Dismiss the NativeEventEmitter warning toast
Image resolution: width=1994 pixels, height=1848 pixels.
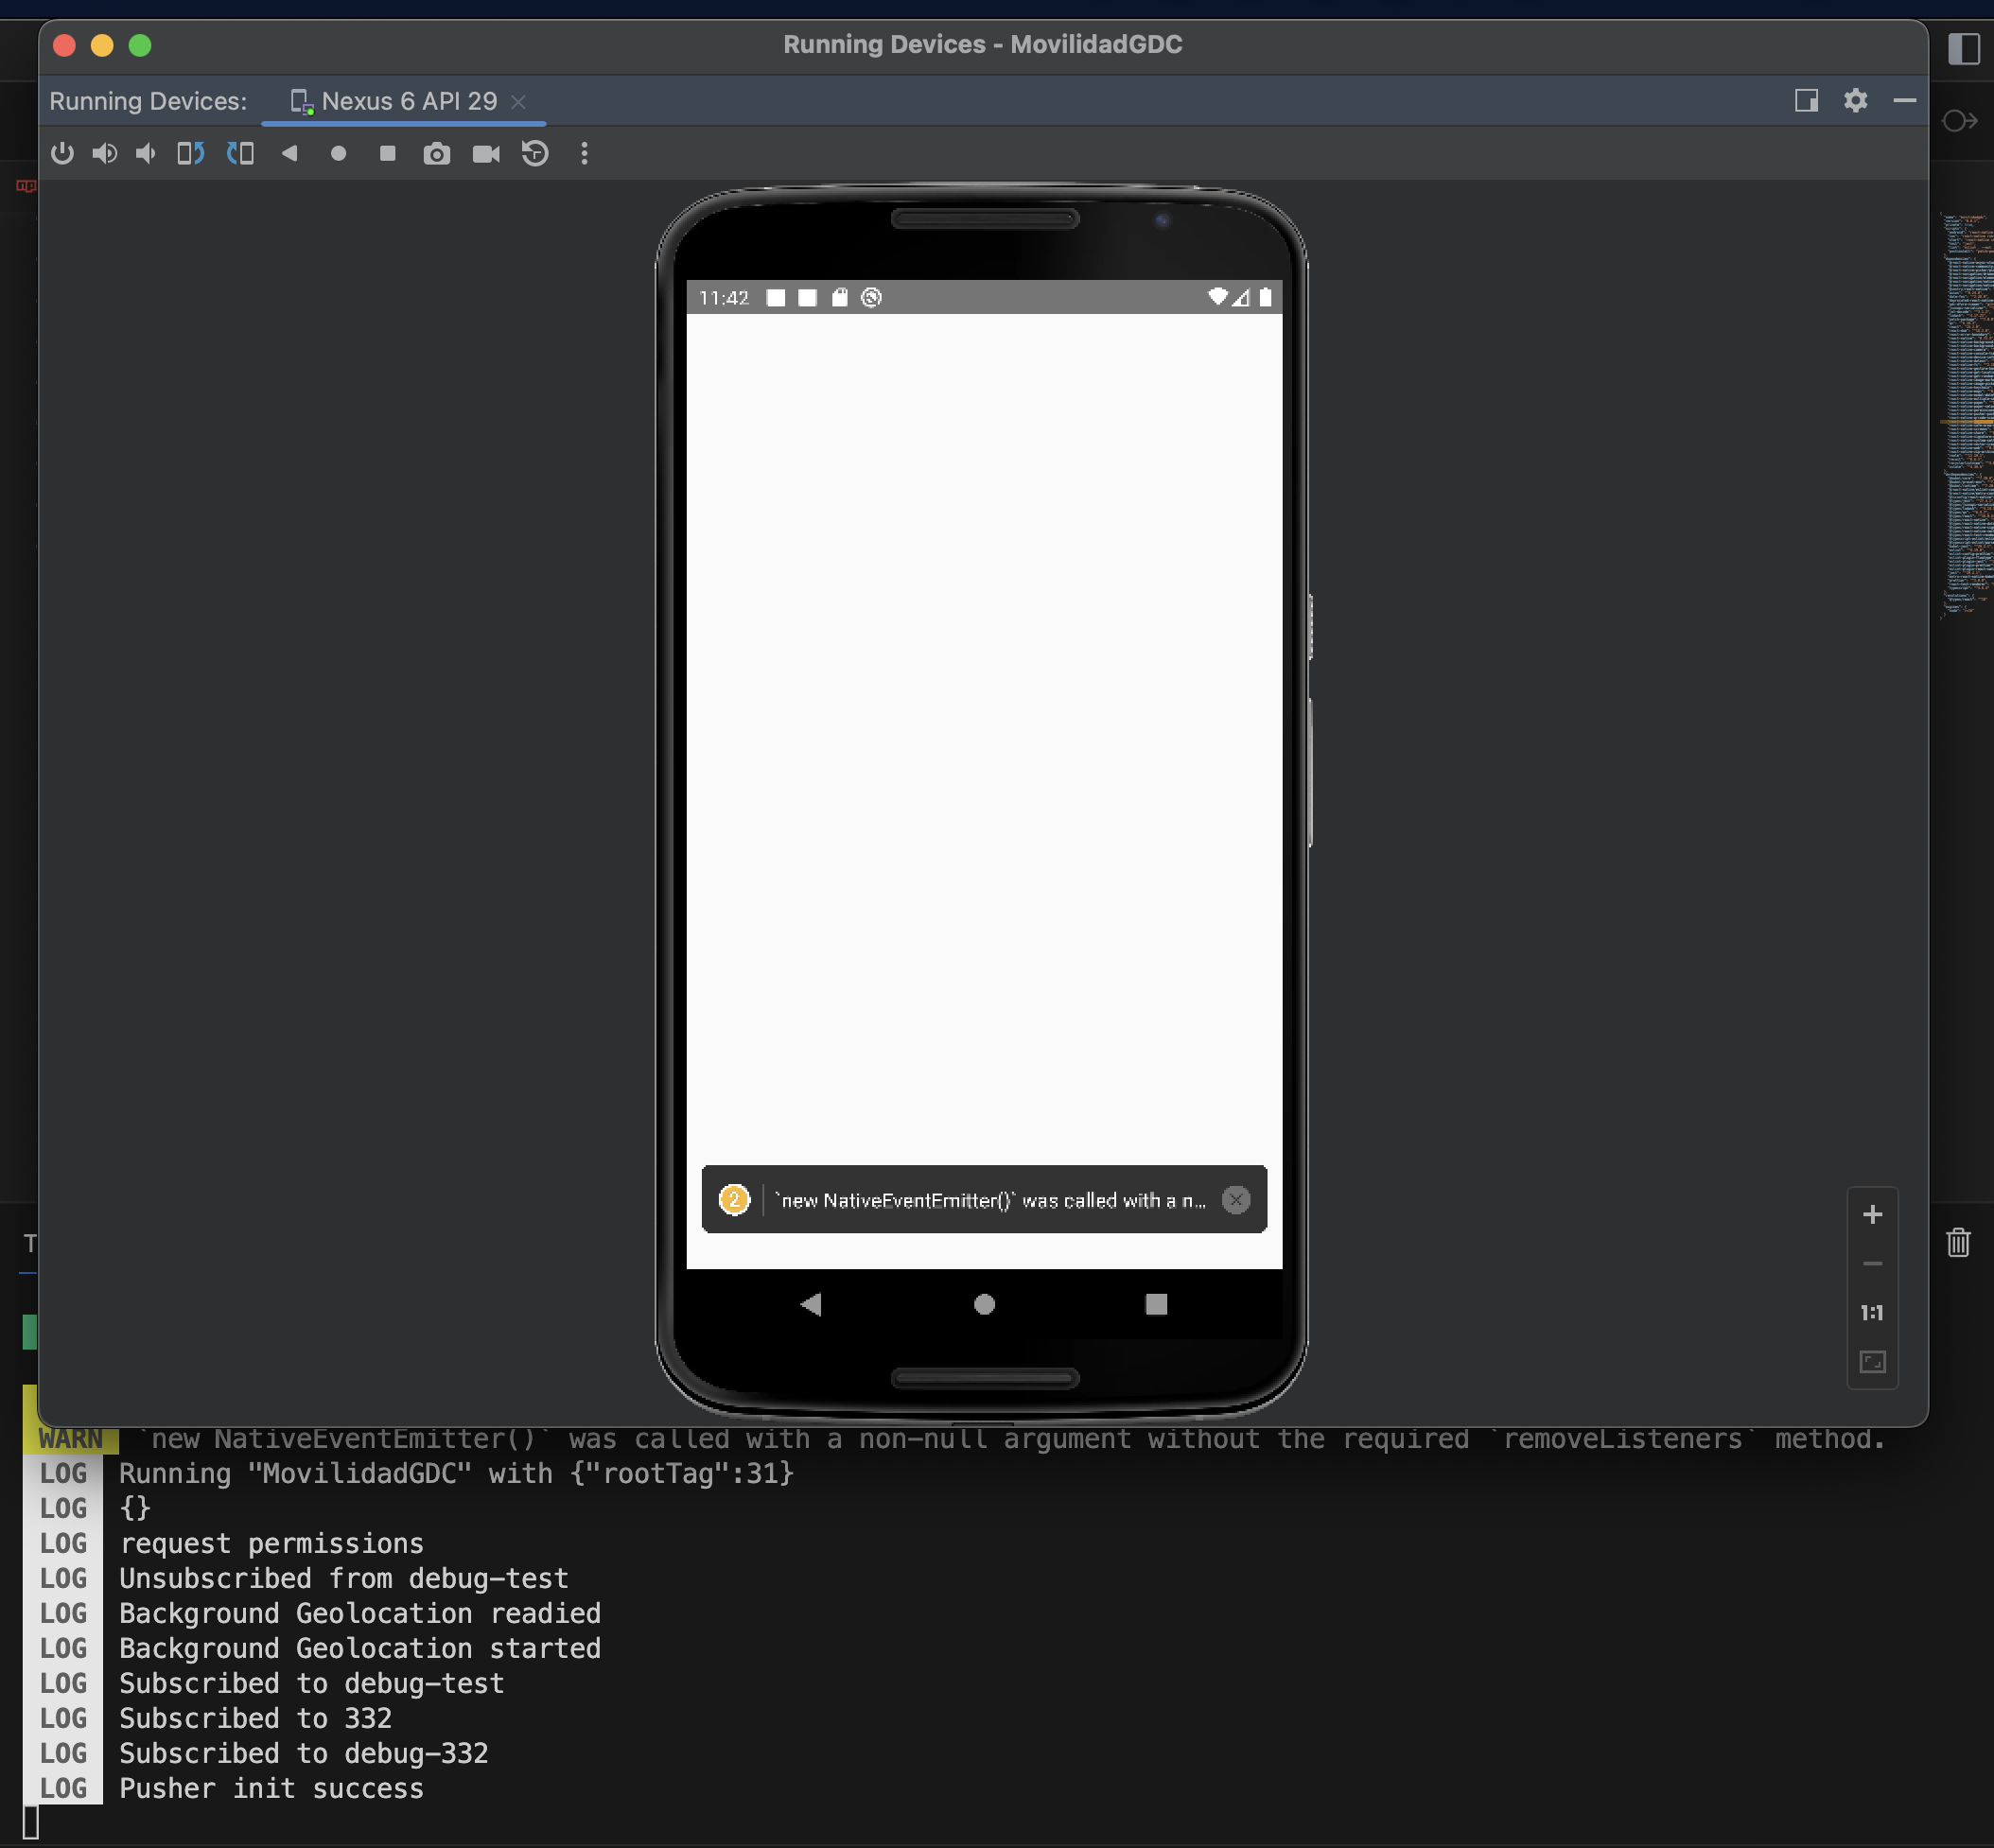(1236, 1200)
